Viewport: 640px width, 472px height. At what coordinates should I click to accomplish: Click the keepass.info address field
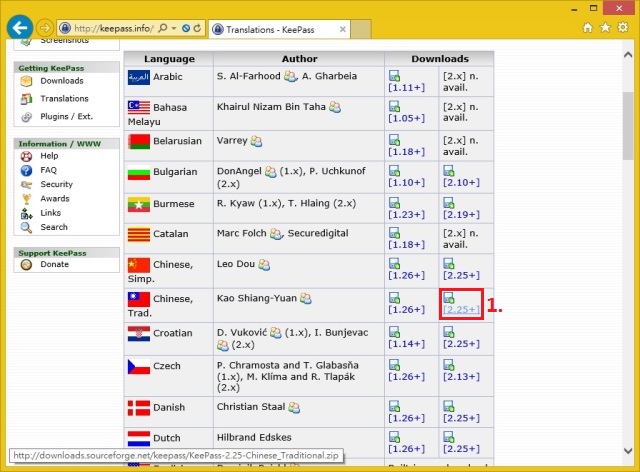[x=113, y=28]
